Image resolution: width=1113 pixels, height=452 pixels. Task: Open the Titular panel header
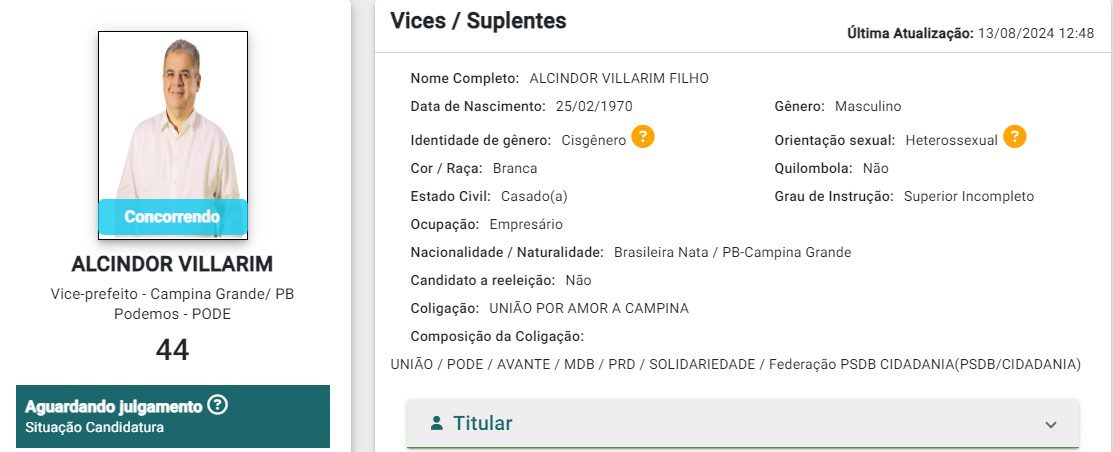[x=742, y=423]
